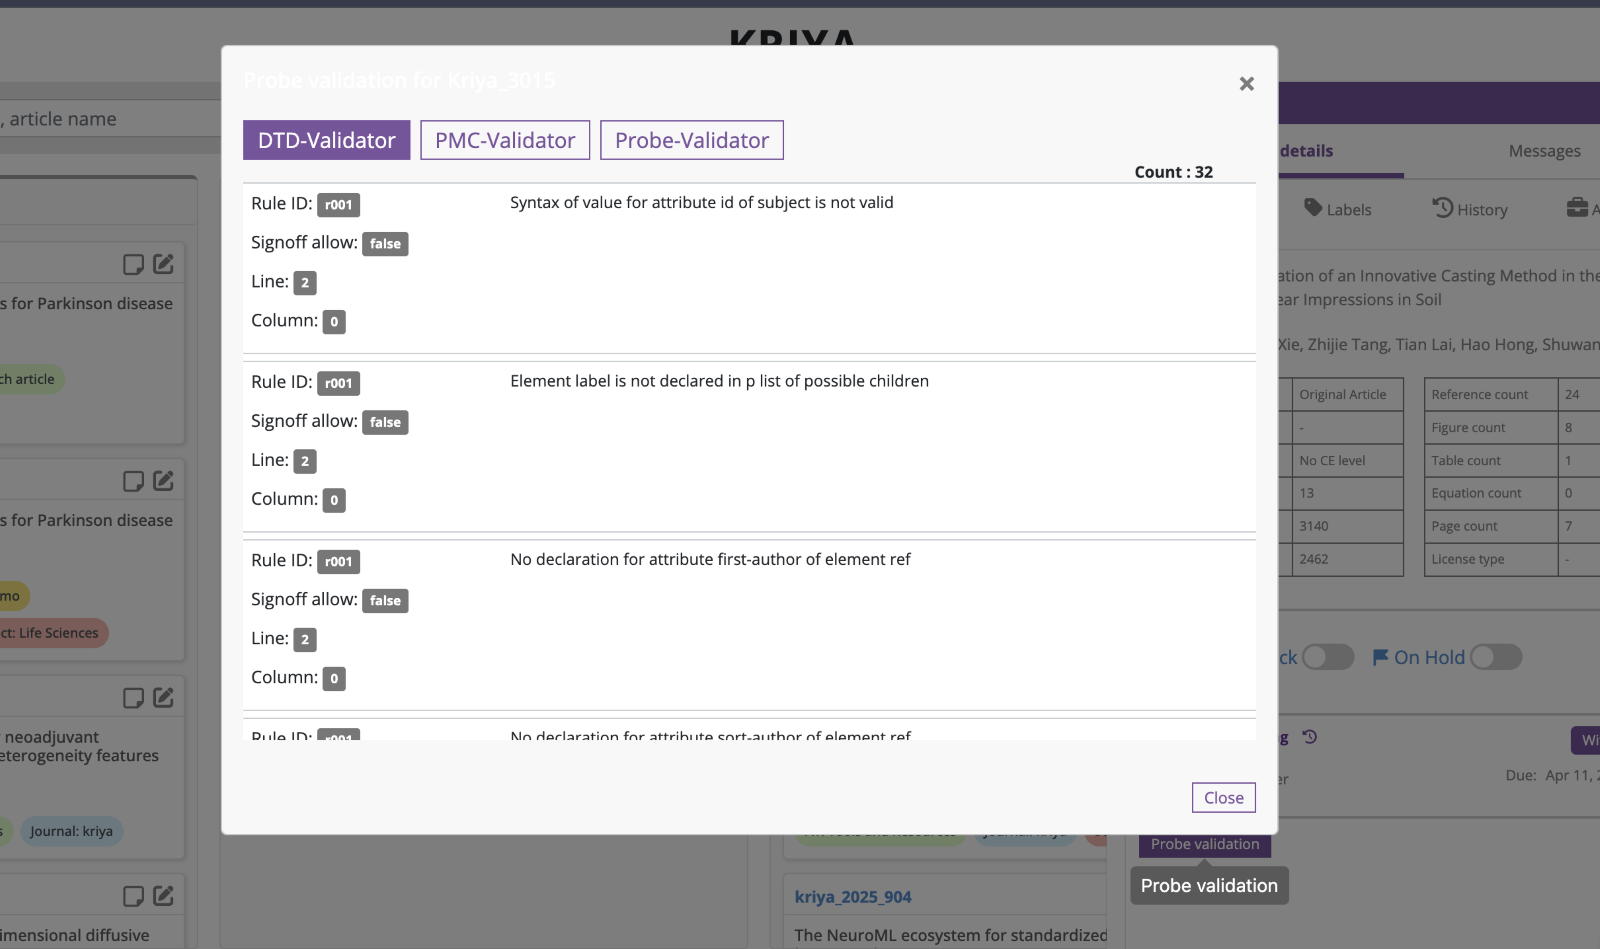This screenshot has height=949, width=1600.
Task: Select the Probe-Validator tab
Action: pyautogui.click(x=691, y=141)
